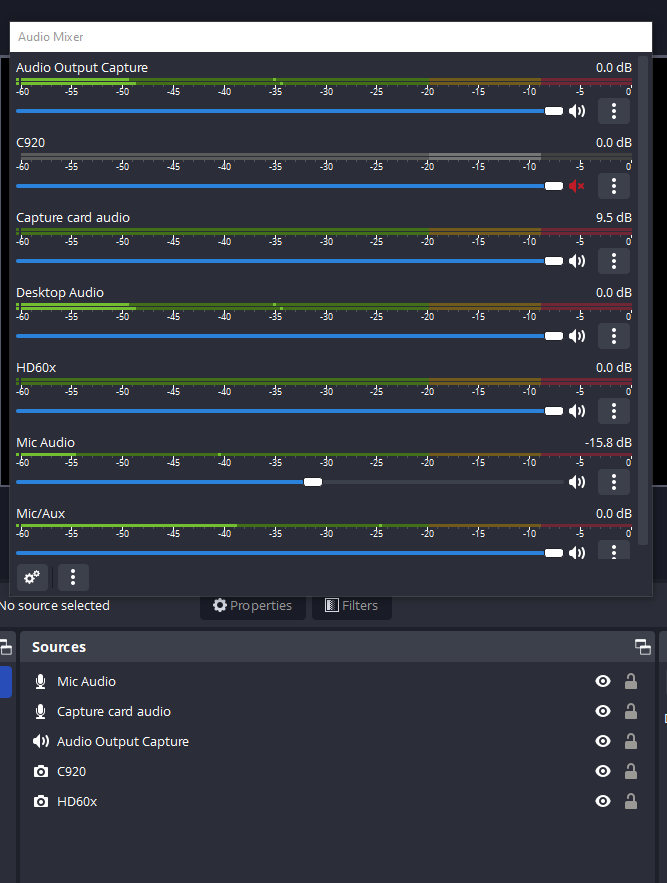The width and height of the screenshot is (667, 883).
Task: Hide Capture card audio source eye icon
Action: coord(603,711)
